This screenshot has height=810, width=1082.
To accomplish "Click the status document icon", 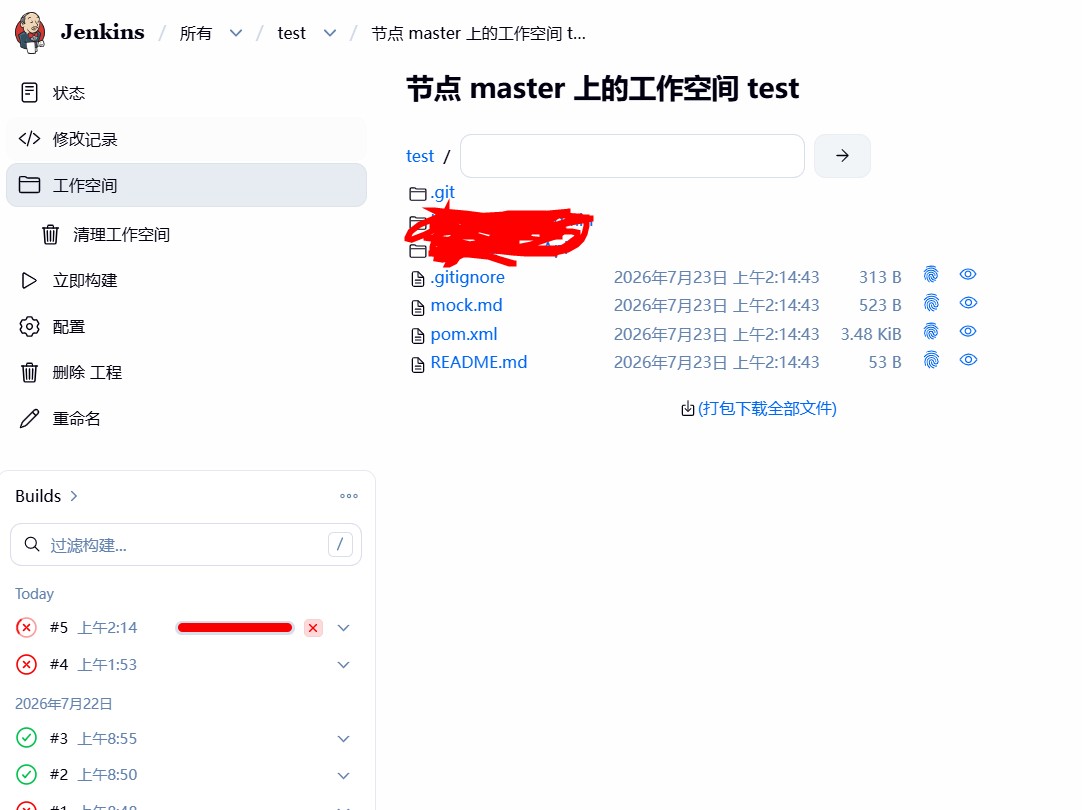I will click(x=29, y=92).
